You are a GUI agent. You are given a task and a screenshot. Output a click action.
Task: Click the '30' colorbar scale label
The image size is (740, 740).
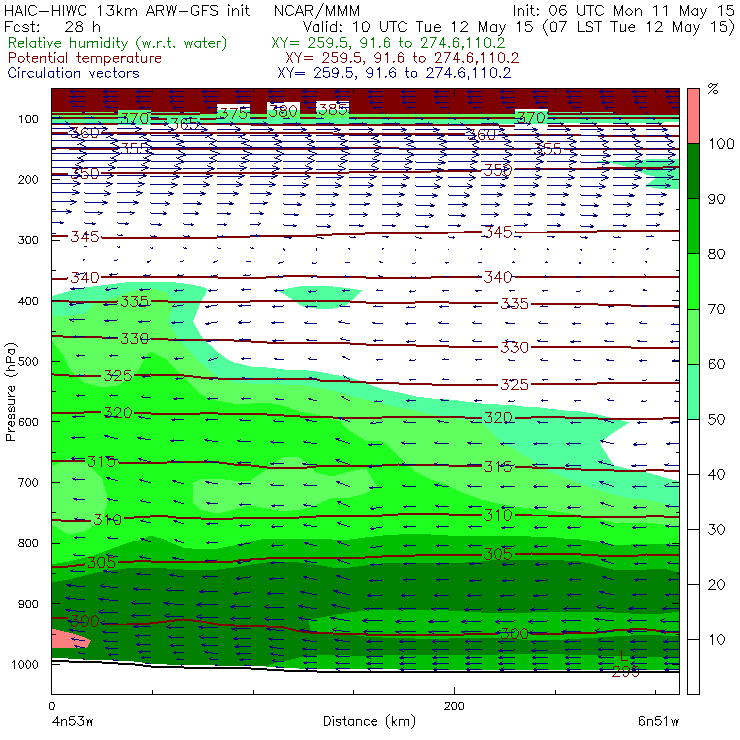716,530
